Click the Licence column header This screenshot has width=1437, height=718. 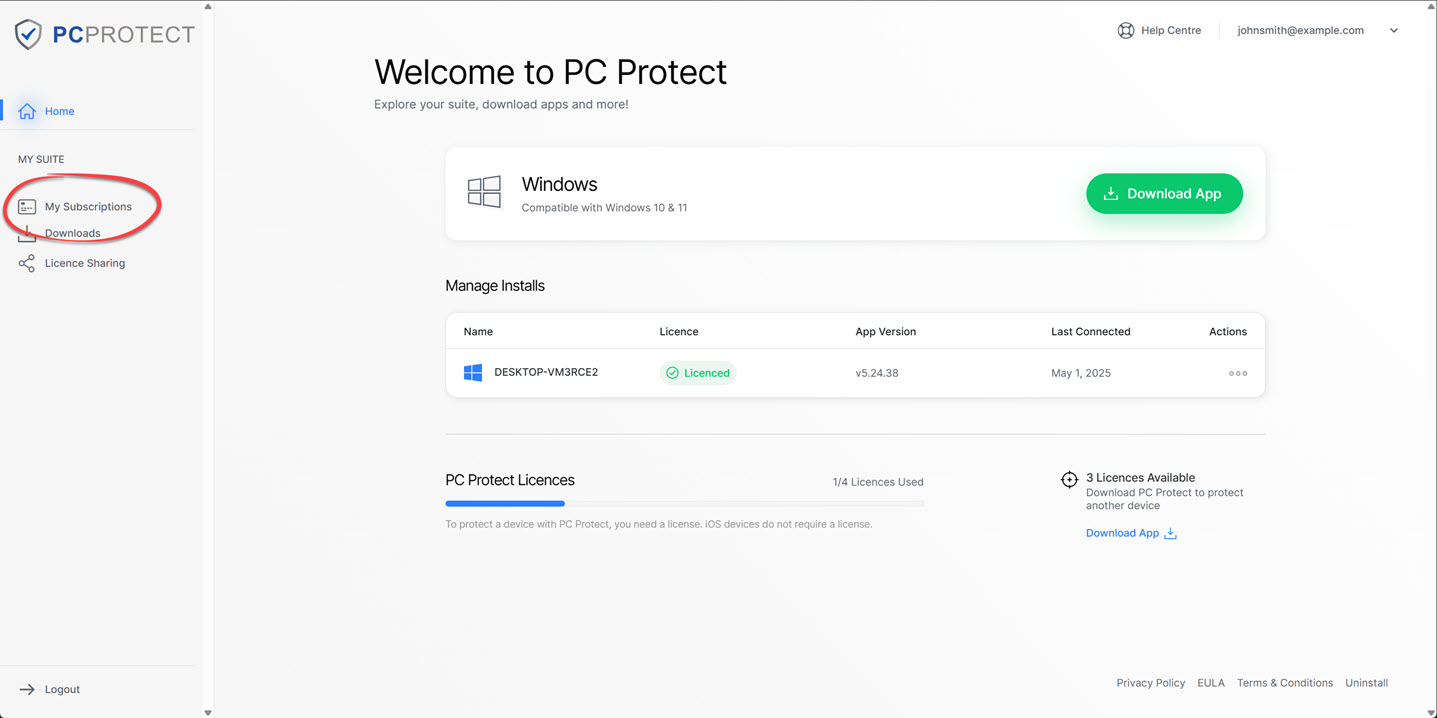[x=679, y=332]
